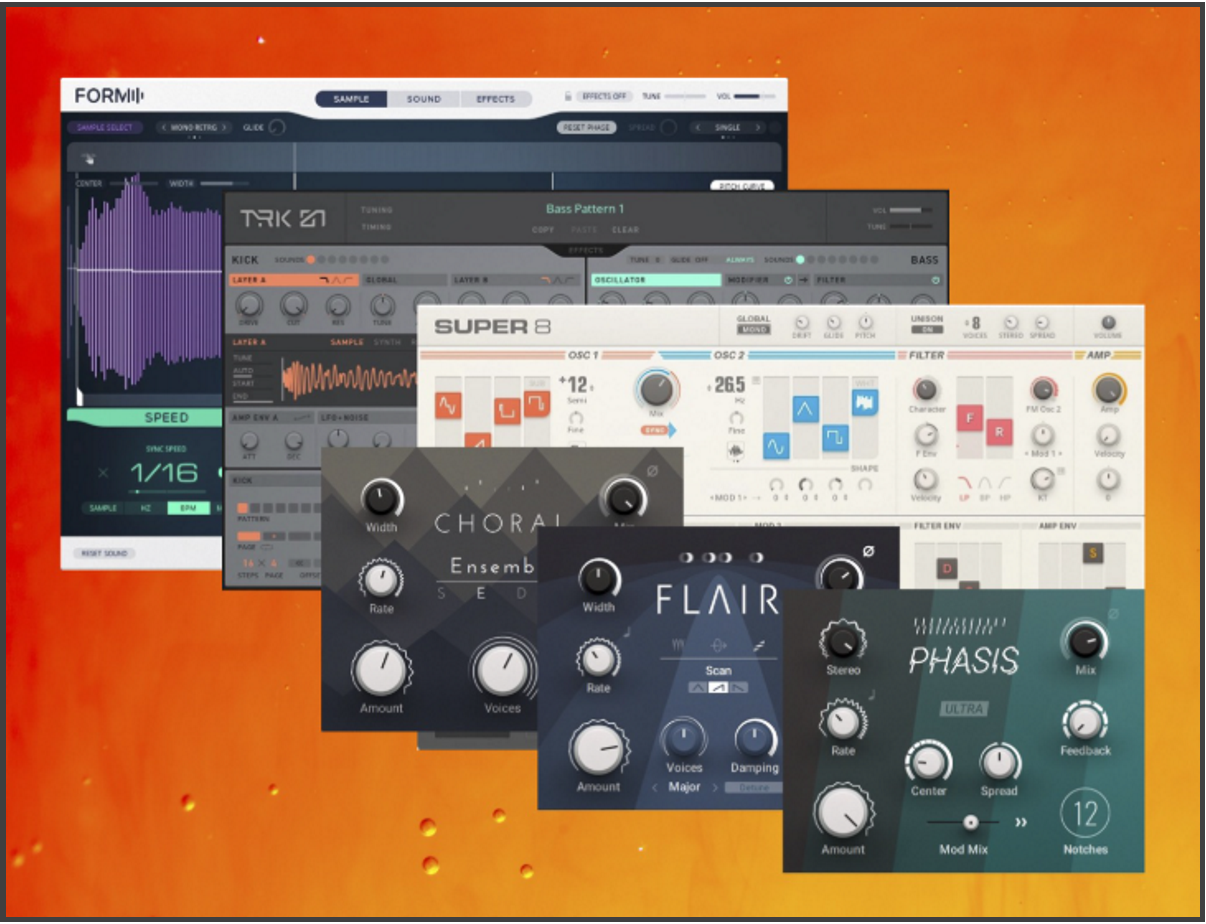
Task: Click the Speed header in Form
Action: 146,417
